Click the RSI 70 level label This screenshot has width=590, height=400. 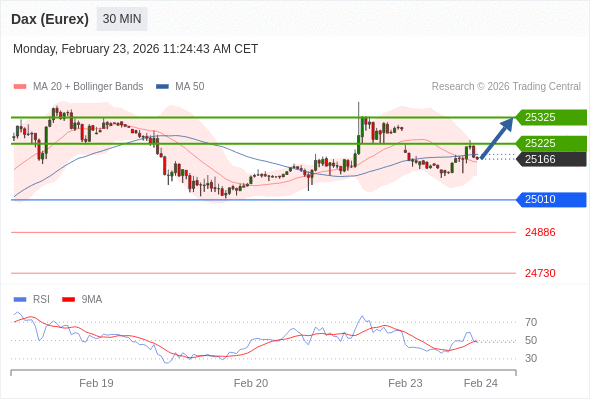[x=531, y=322]
